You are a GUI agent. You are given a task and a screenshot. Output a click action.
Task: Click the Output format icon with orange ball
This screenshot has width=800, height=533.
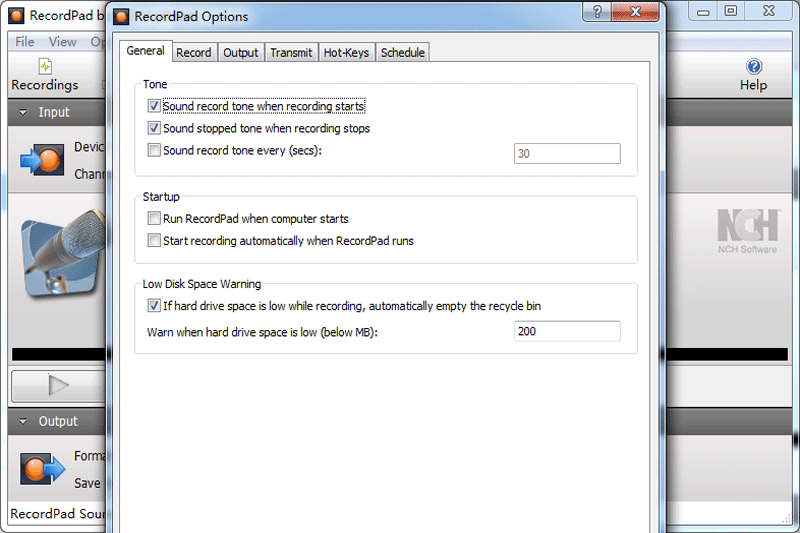pyautogui.click(x=43, y=469)
